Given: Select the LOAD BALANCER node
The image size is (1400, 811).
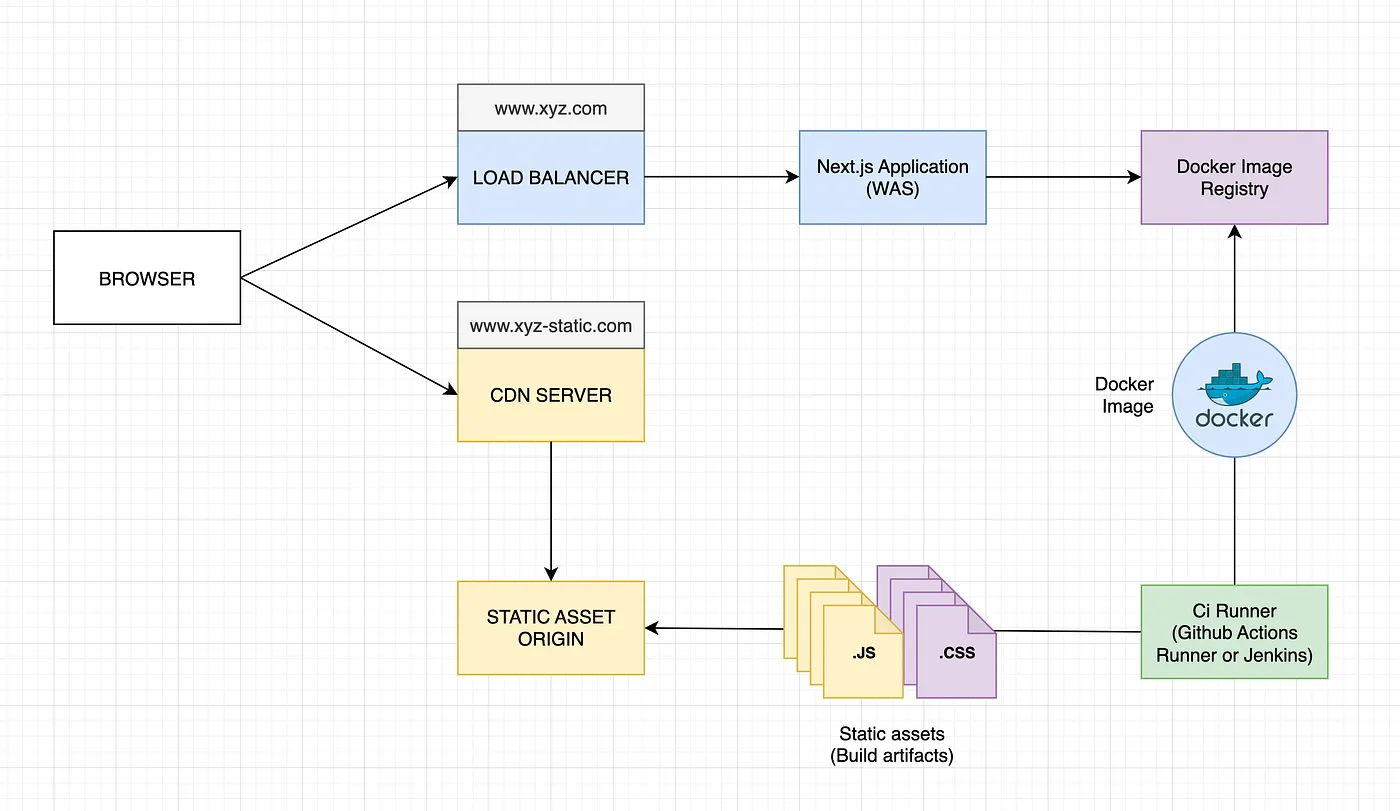Looking at the screenshot, I should pos(551,178).
